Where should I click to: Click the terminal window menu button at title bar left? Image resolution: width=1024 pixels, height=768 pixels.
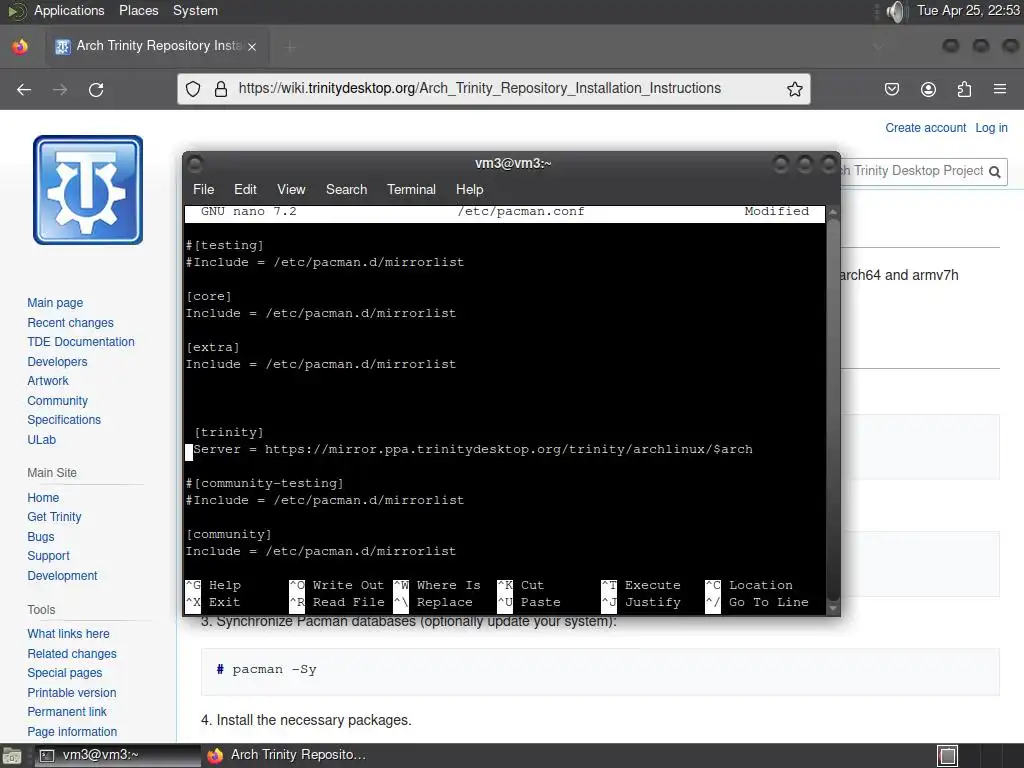coord(195,164)
